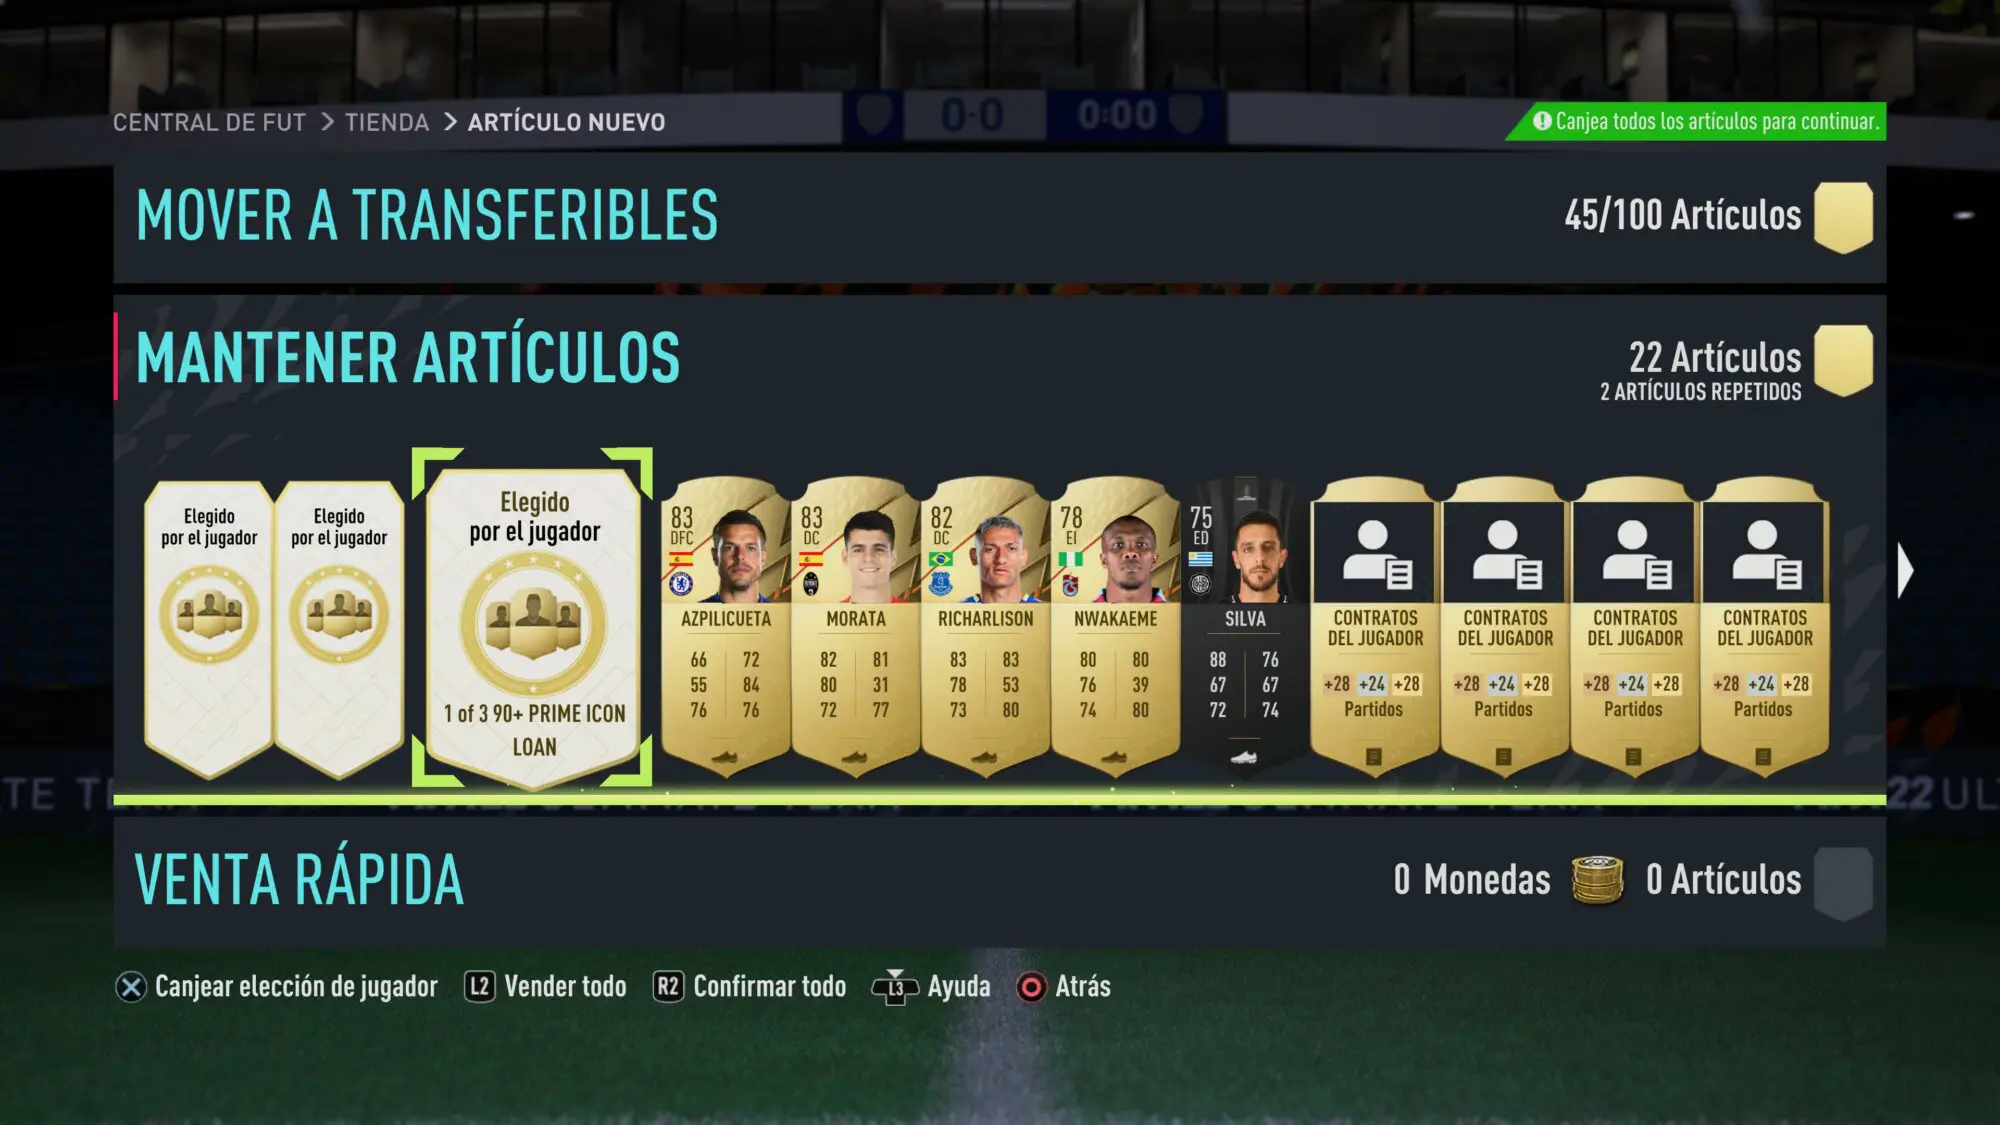The width and height of the screenshot is (2000, 1125).
Task: Click the gold card icon beside 45/100 Artículos
Action: [x=1843, y=217]
